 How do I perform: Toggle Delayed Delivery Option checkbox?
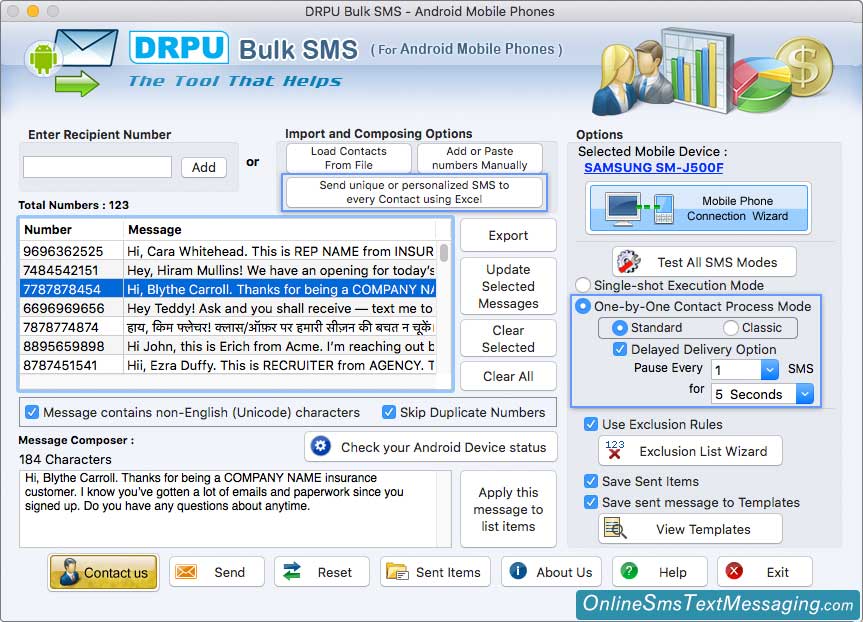(620, 349)
